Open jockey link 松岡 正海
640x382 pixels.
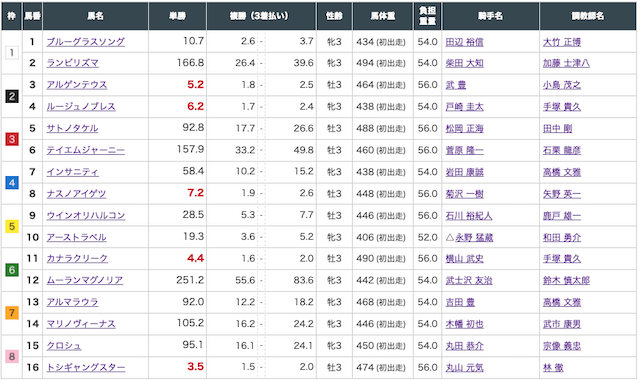[464, 129]
